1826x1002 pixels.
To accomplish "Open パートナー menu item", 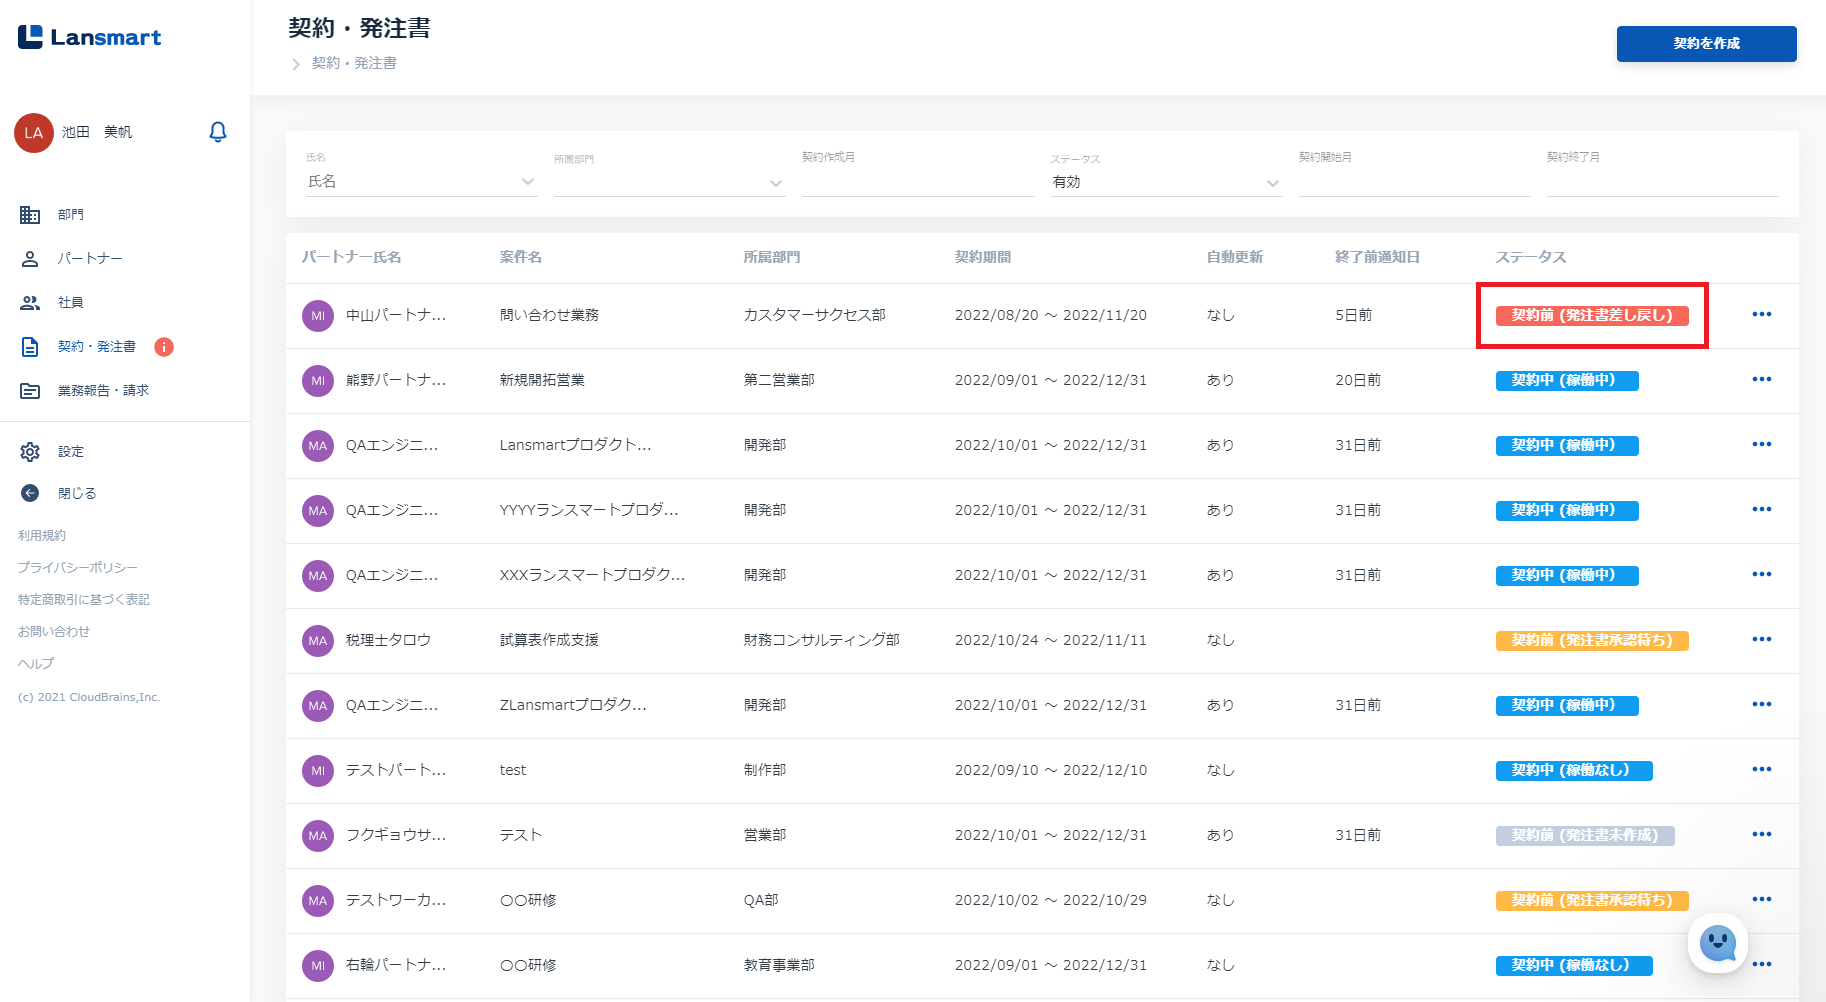I will 89,259.
